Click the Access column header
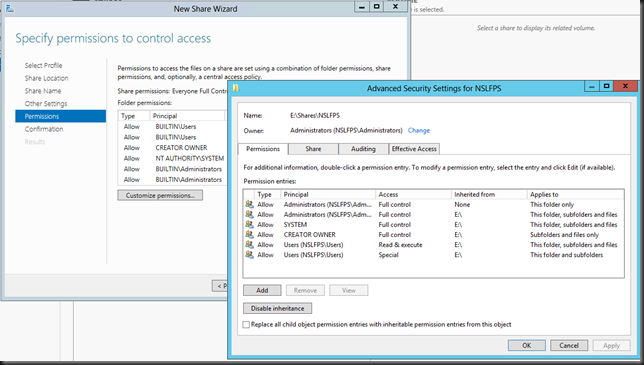 (x=413, y=194)
